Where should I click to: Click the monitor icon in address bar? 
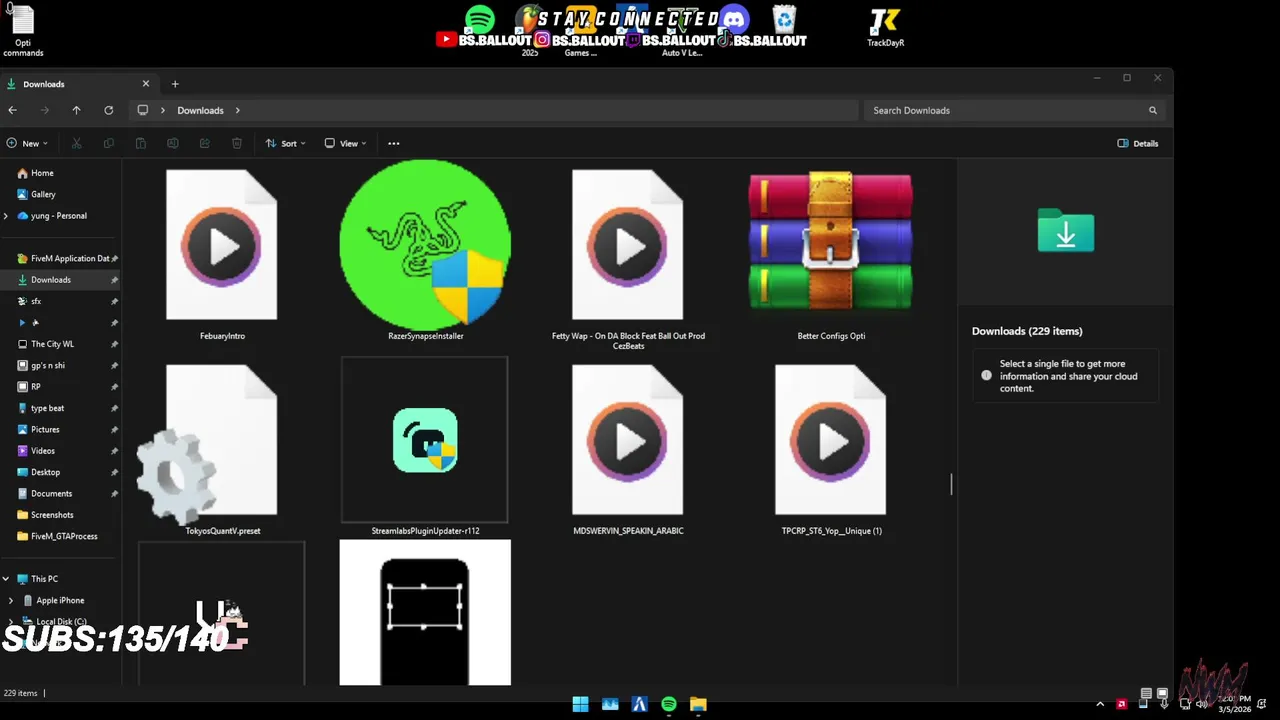(143, 110)
